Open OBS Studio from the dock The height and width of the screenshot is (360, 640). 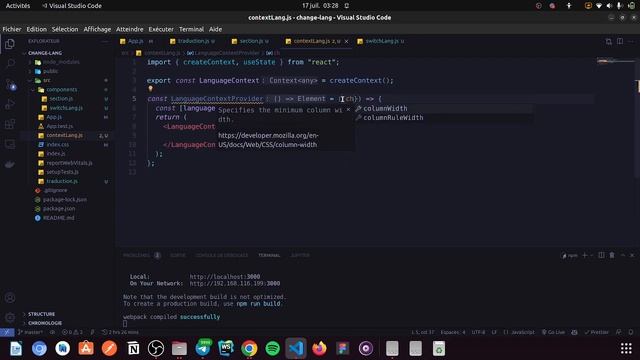tap(156, 348)
